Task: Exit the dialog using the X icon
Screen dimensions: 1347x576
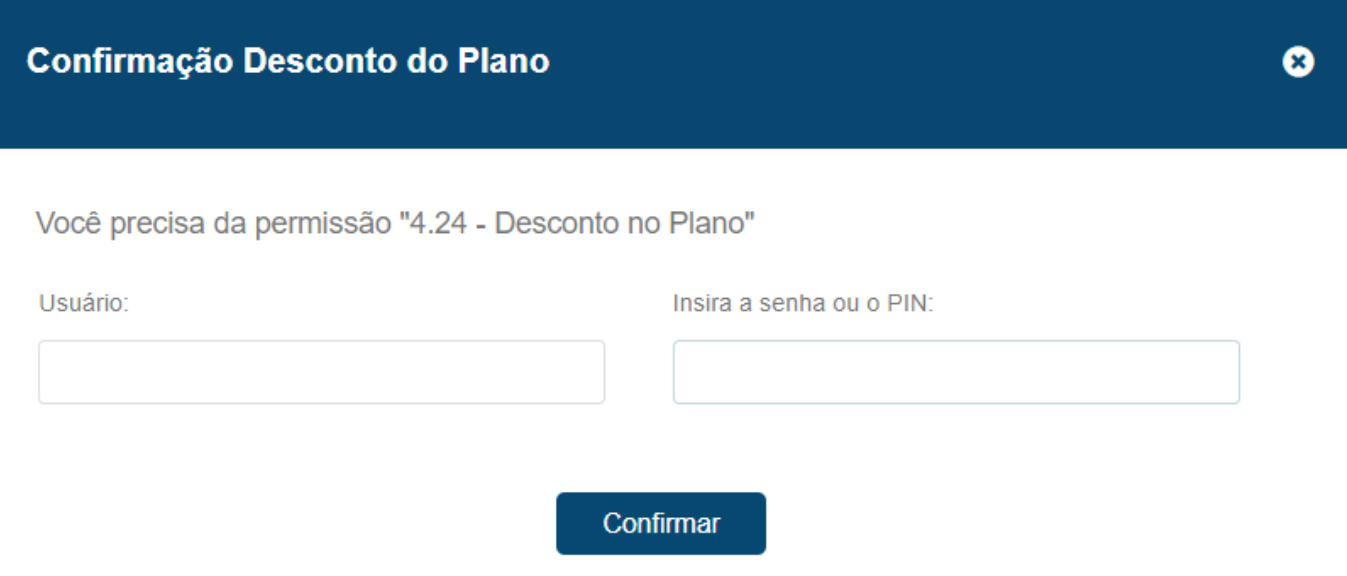Action: [x=1297, y=63]
